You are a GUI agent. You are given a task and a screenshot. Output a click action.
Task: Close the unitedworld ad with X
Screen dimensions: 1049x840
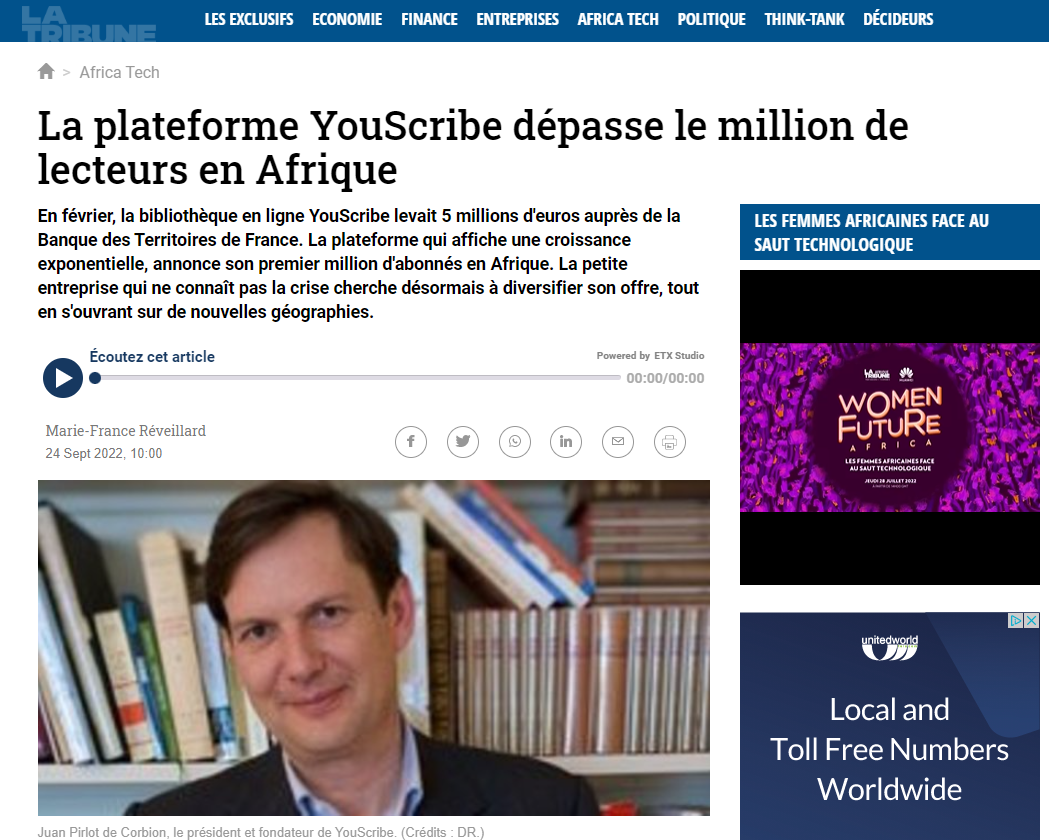[1032, 621]
